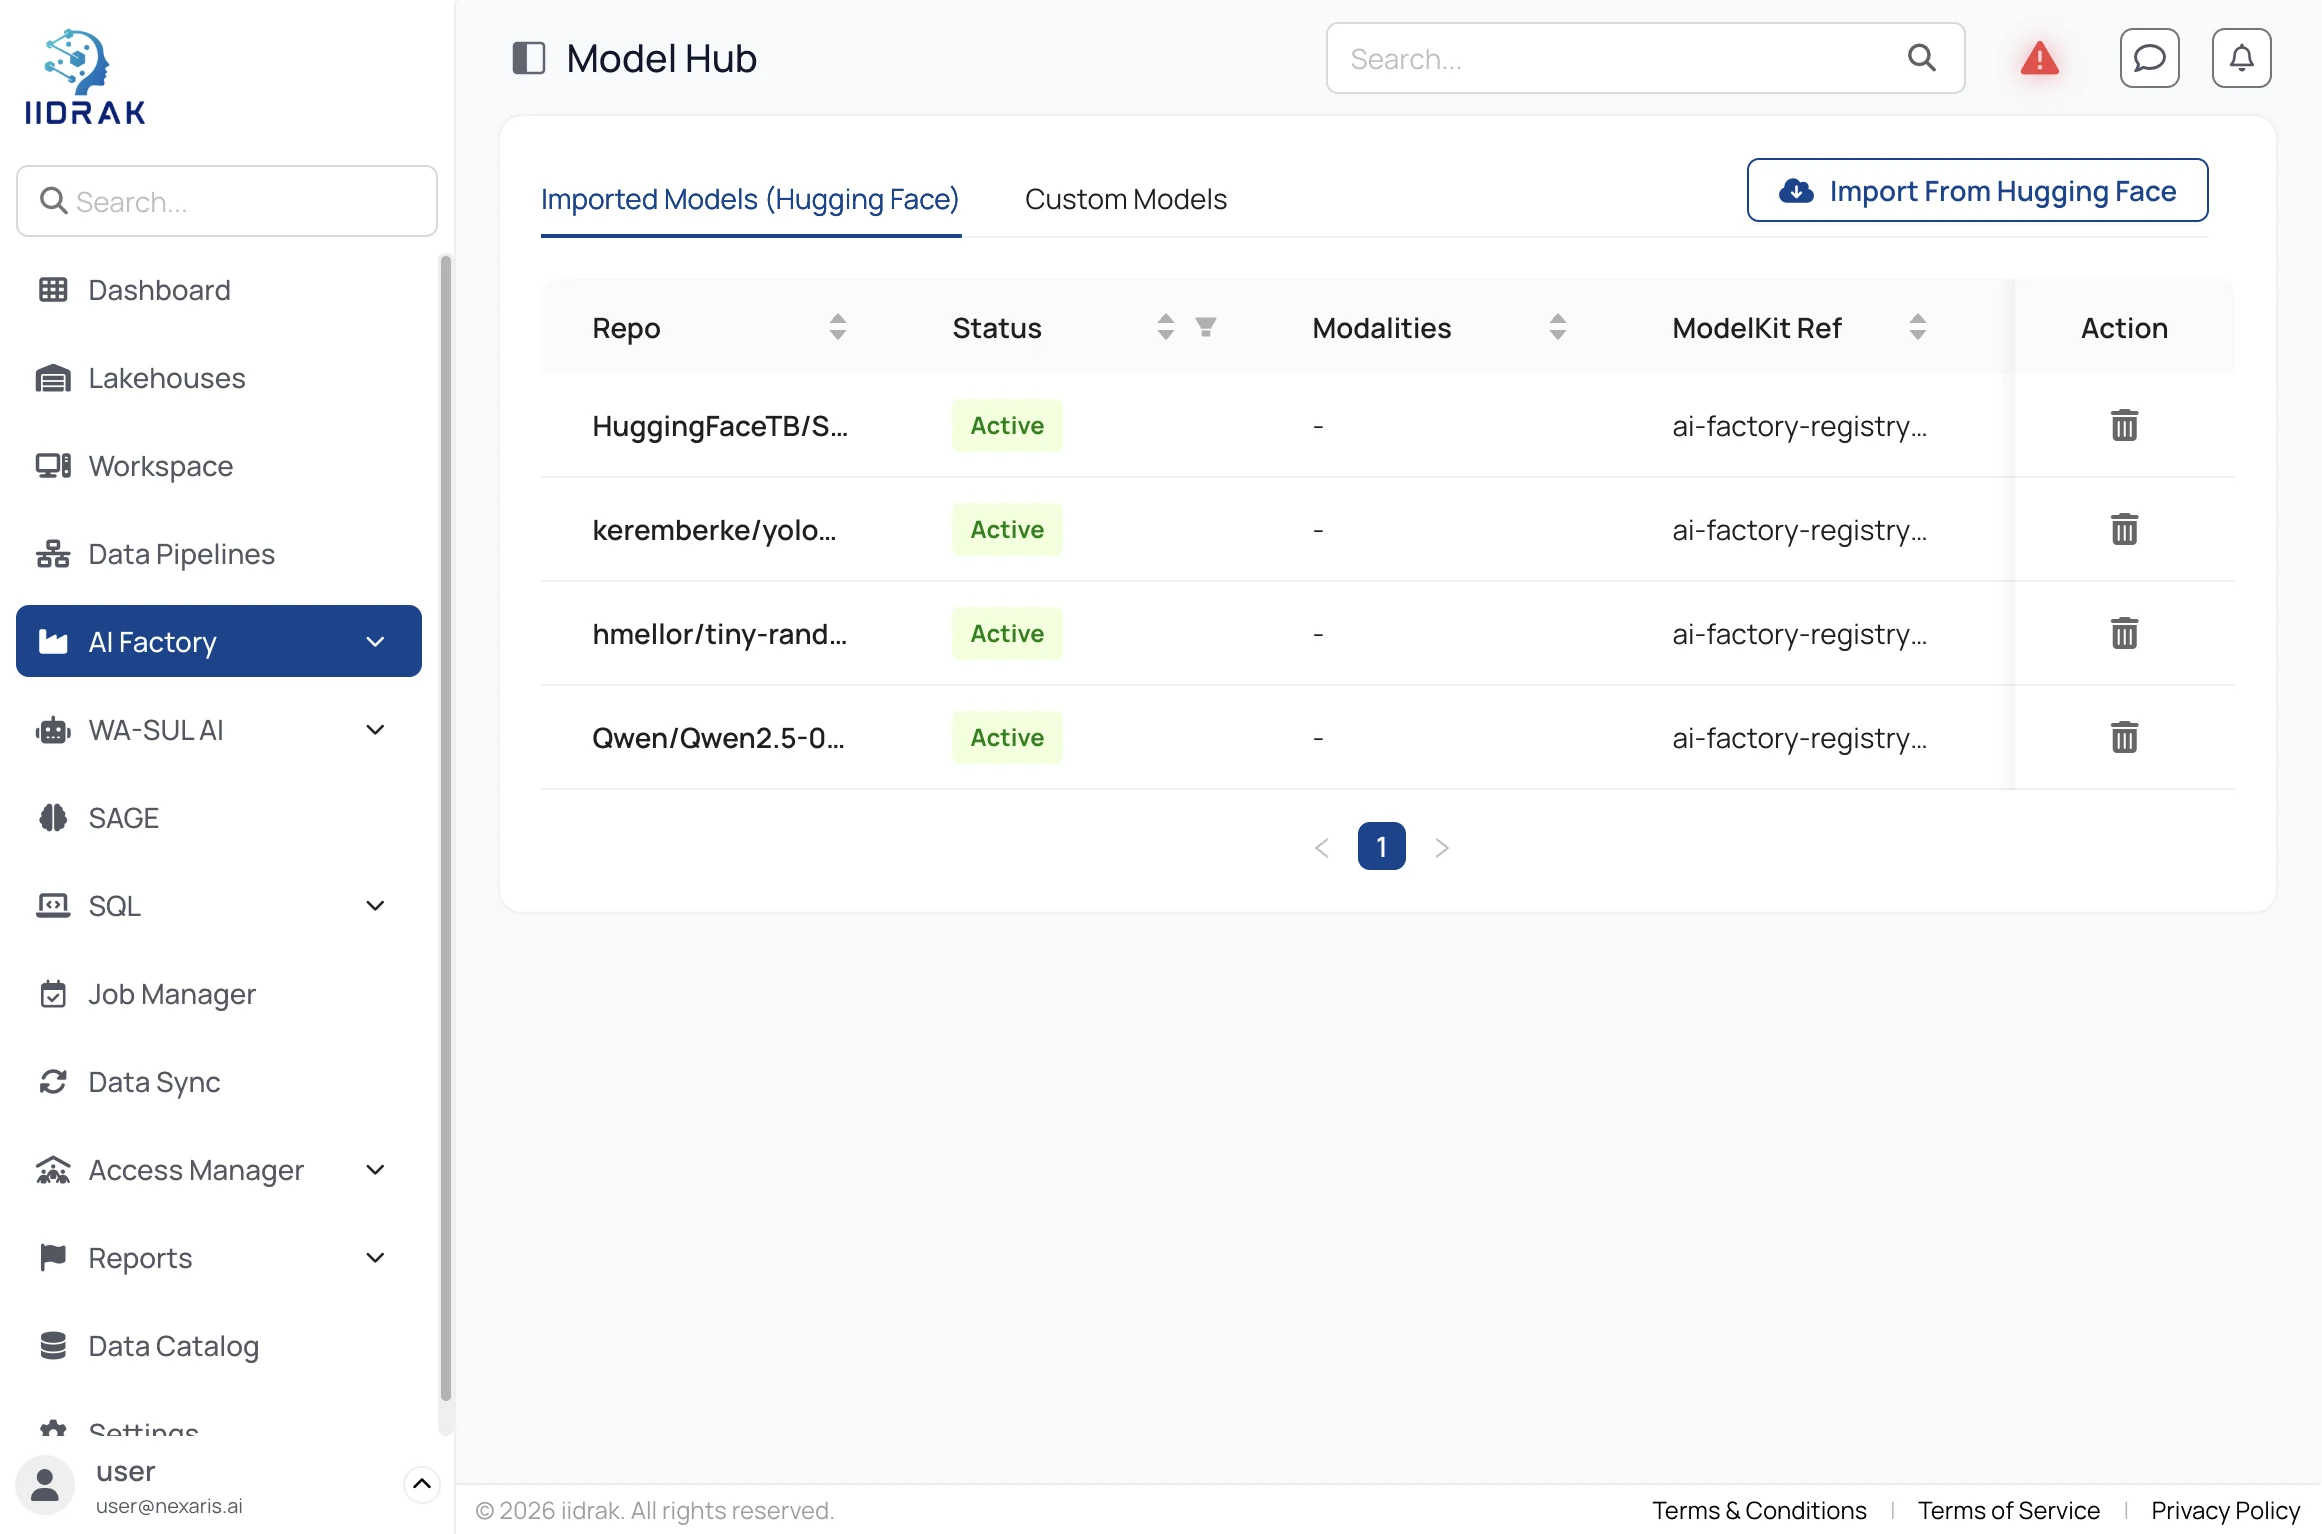Sort table by Repo column arrows

(x=838, y=327)
